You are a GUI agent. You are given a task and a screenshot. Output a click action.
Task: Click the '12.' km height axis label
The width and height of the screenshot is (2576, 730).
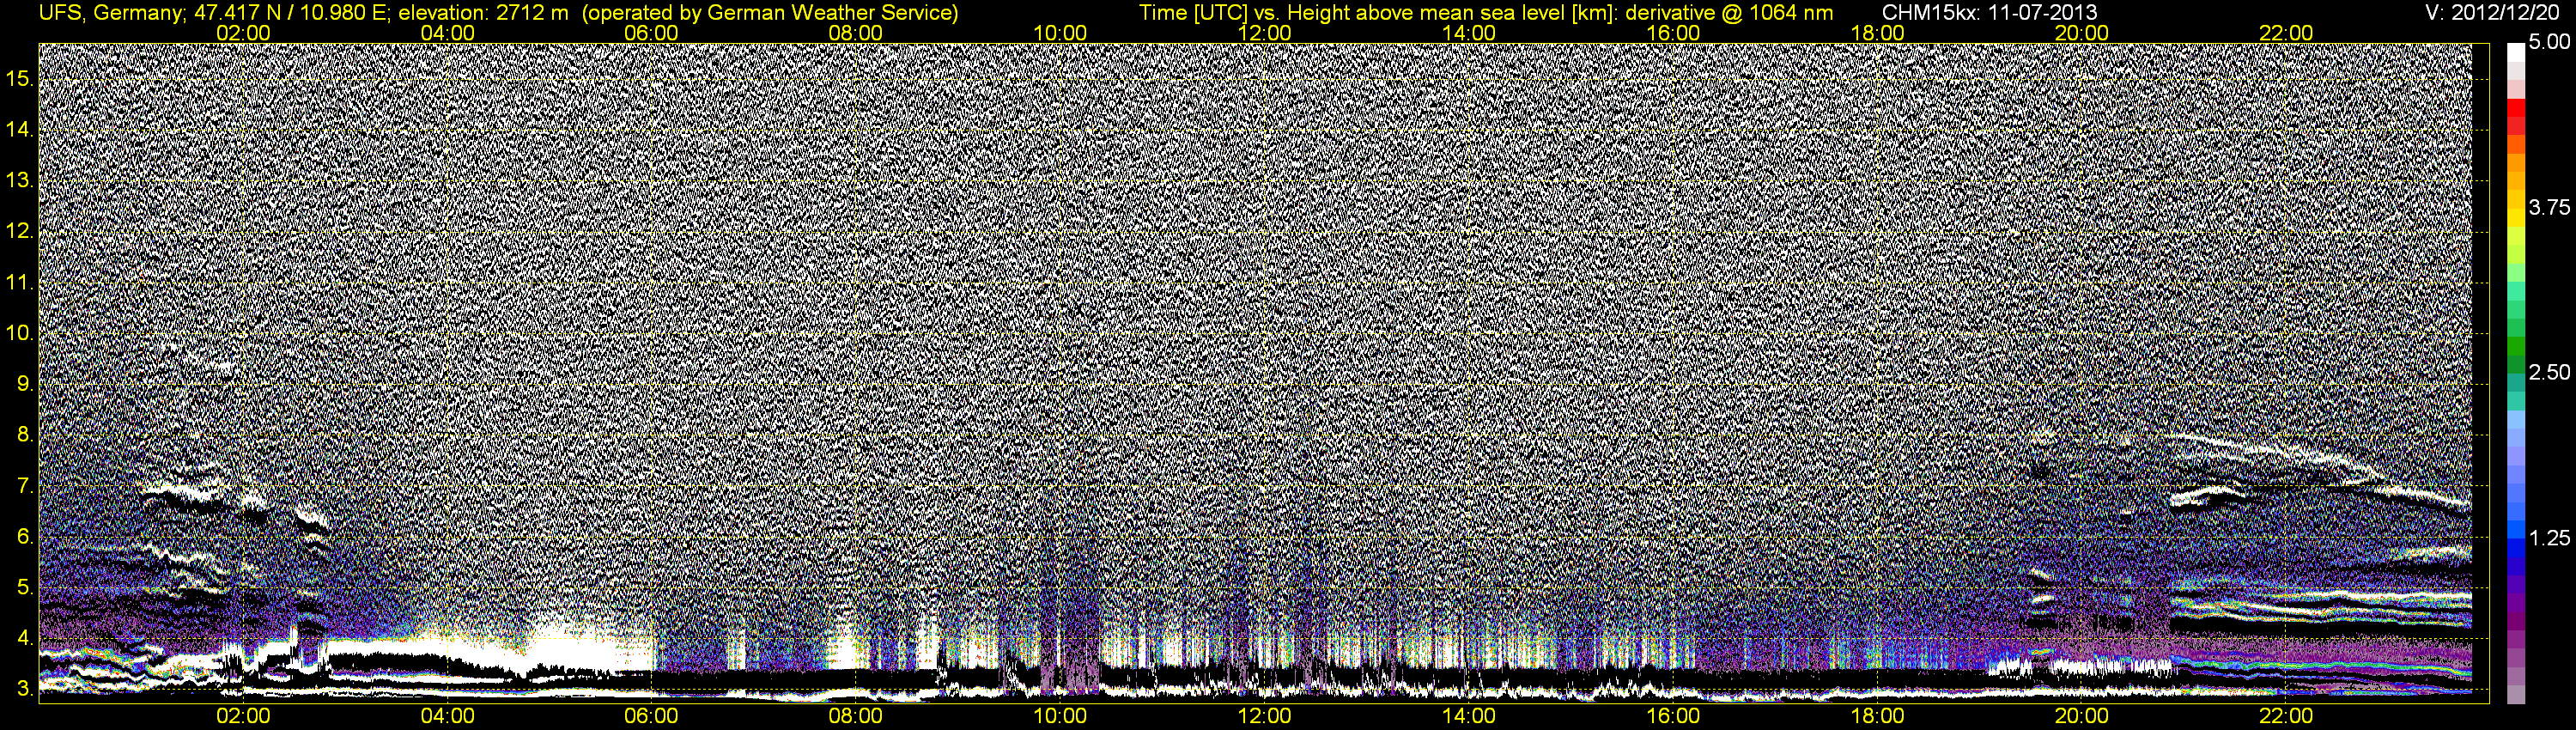(x=20, y=231)
